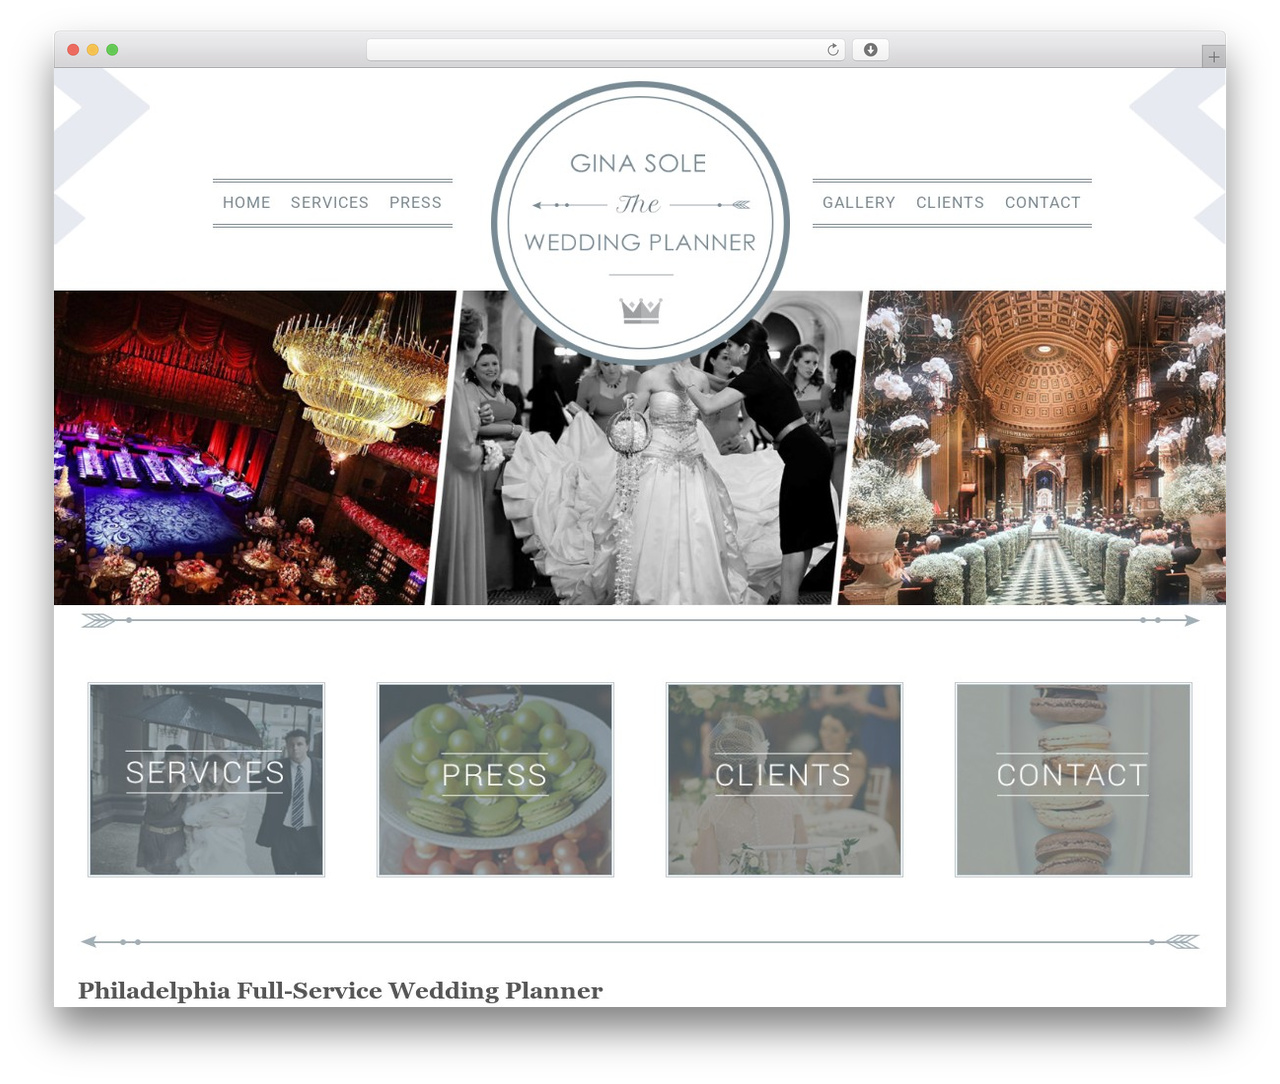Click the green maximize window button
This screenshot has width=1280, height=1084.
[112, 50]
